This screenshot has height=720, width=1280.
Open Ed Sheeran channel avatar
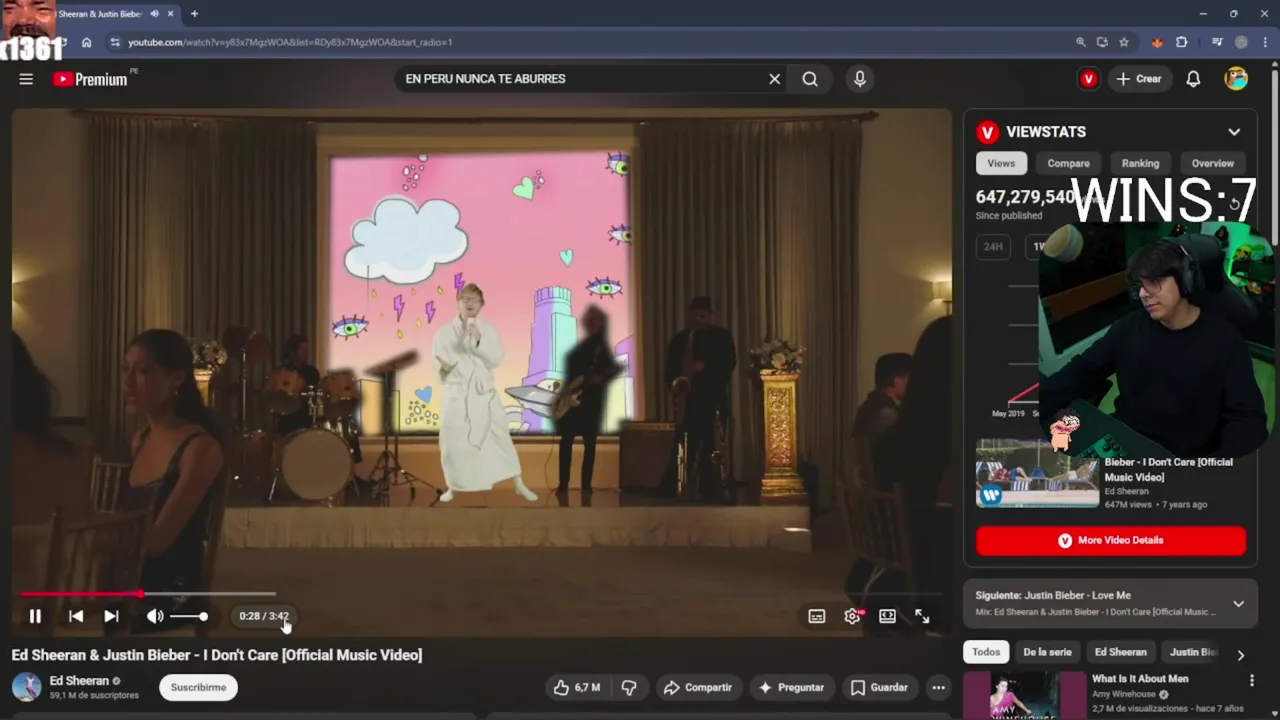[26, 687]
